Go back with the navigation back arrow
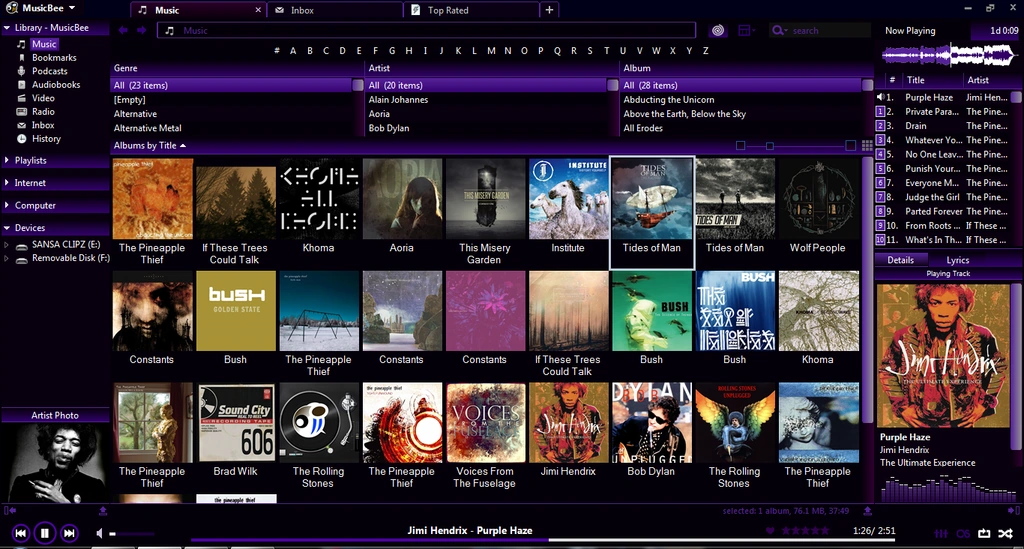The height and width of the screenshot is (549, 1024). (123, 30)
